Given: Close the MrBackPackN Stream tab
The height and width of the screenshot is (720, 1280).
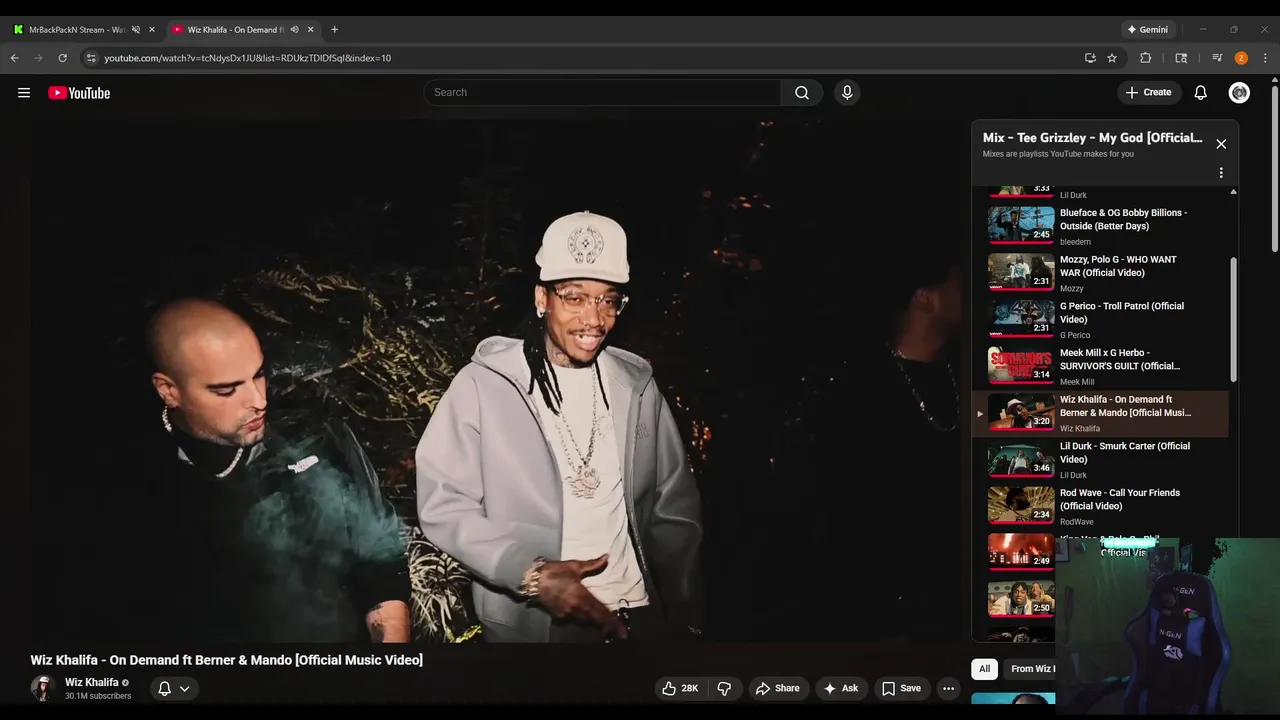Looking at the screenshot, I should (152, 30).
